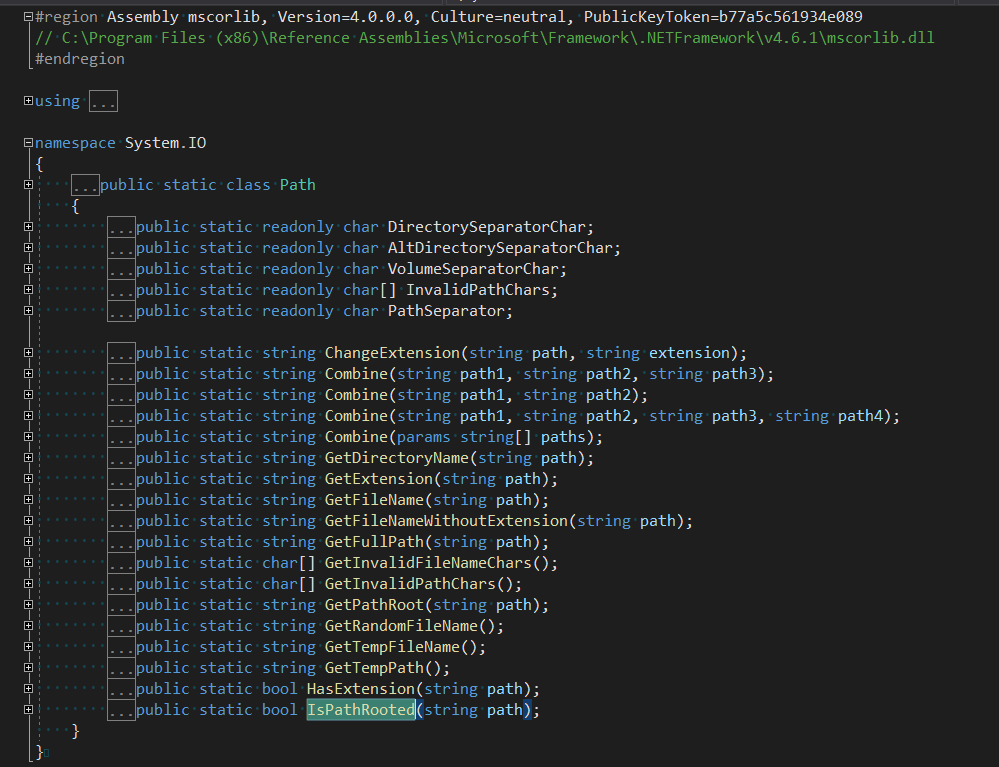Expand the using directives section
The height and width of the screenshot is (767, 999).
(x=27, y=100)
